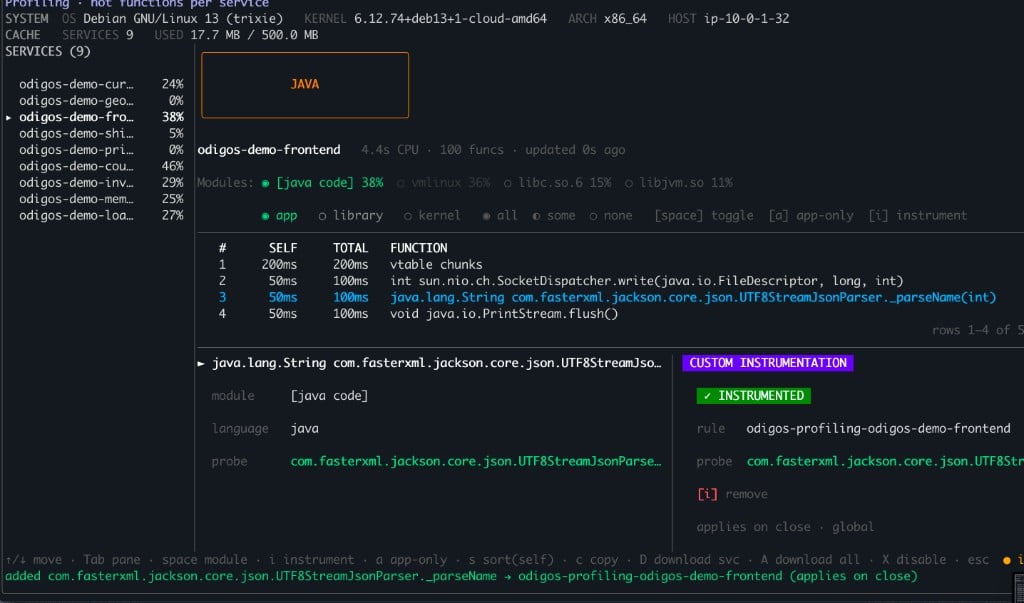
Task: Click the CUSTOM INSTRUMENTATION badge
Action: (x=767, y=363)
